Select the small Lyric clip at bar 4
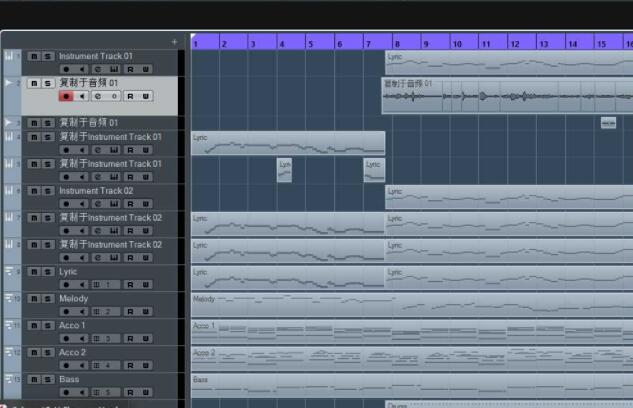Viewport: 633px width, 408px height. tap(285, 170)
